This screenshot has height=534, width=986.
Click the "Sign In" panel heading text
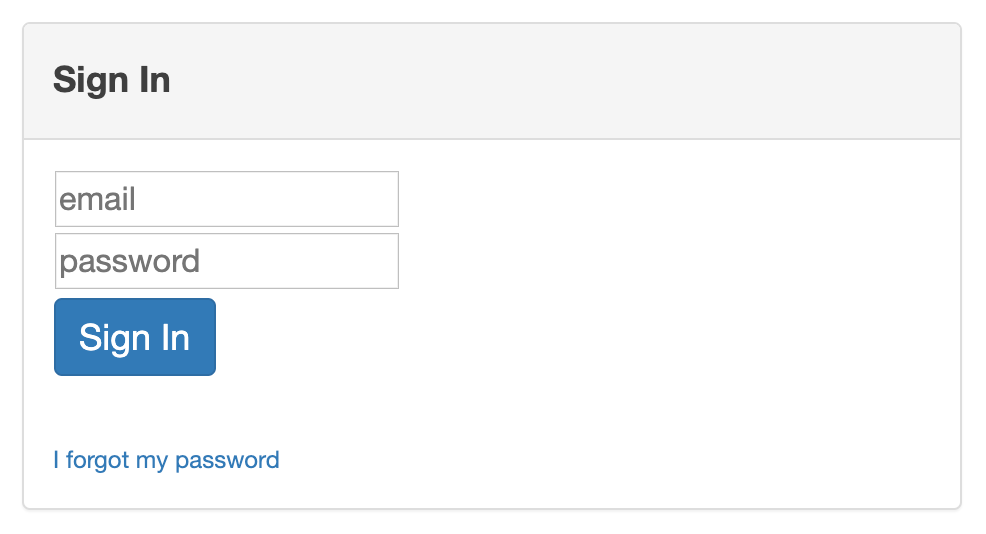click(x=112, y=80)
